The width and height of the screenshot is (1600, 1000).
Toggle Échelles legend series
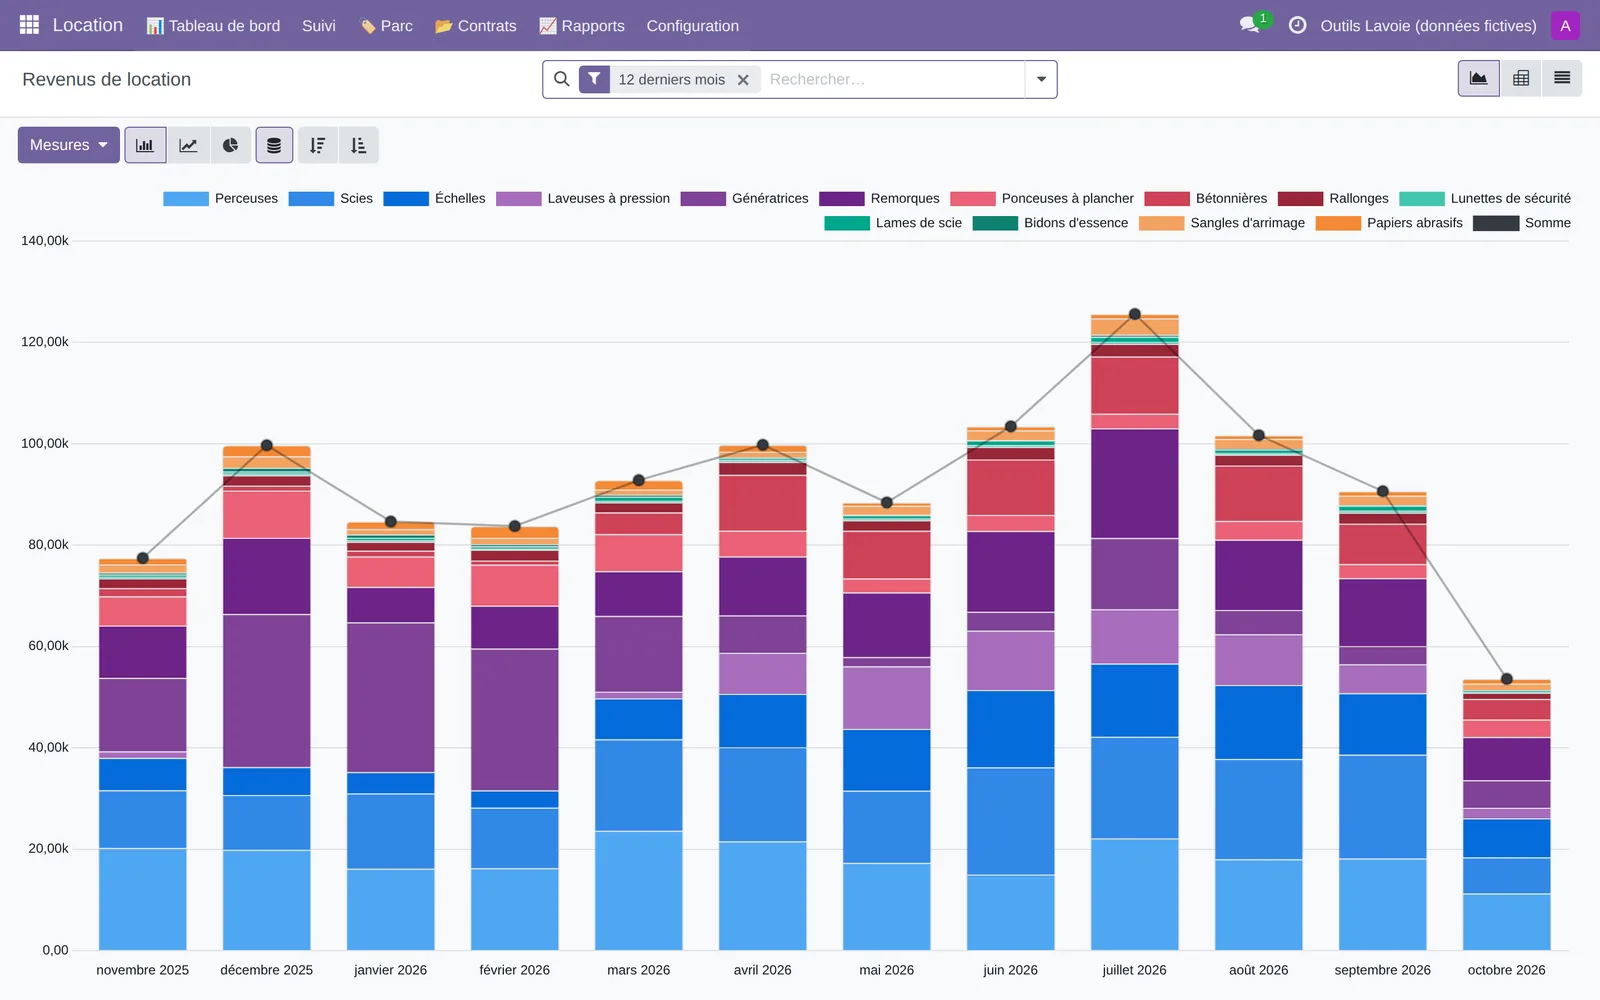[x=435, y=198]
